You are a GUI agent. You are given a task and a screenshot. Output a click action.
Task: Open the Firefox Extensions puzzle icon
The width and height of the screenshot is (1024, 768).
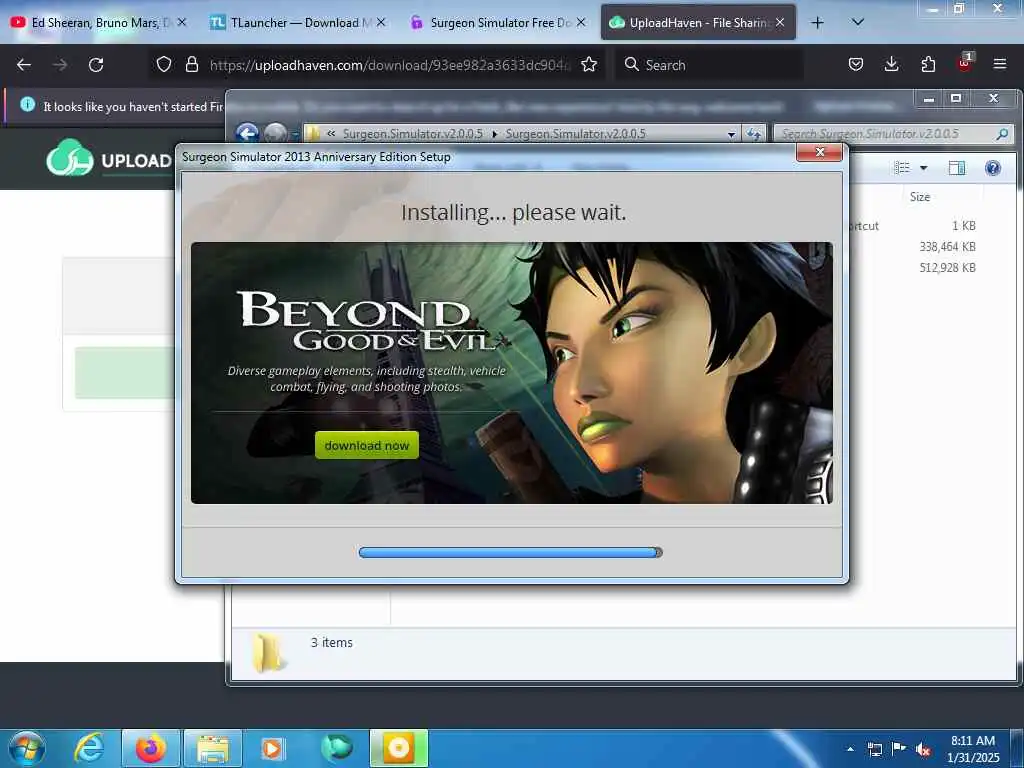pos(928,64)
